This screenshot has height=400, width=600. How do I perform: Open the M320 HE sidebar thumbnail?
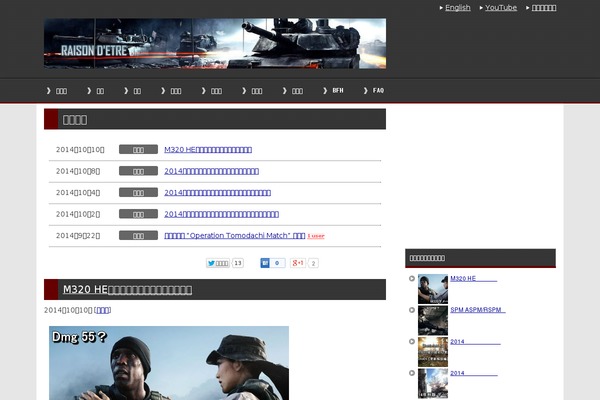point(433,289)
